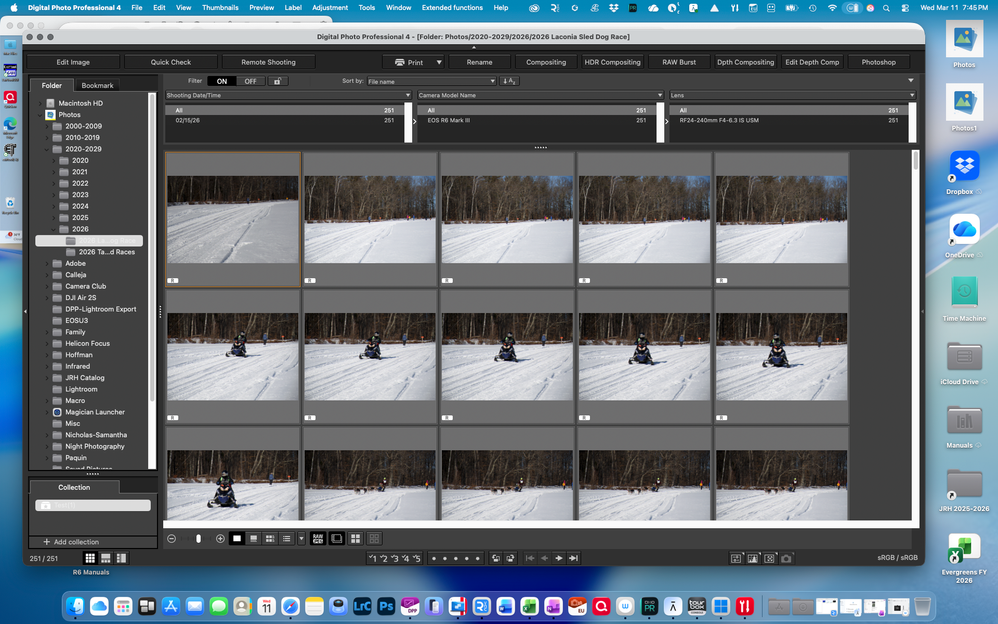The image size is (998, 624).
Task: Click the grid overlay icon in status bar
Action: (x=736, y=558)
